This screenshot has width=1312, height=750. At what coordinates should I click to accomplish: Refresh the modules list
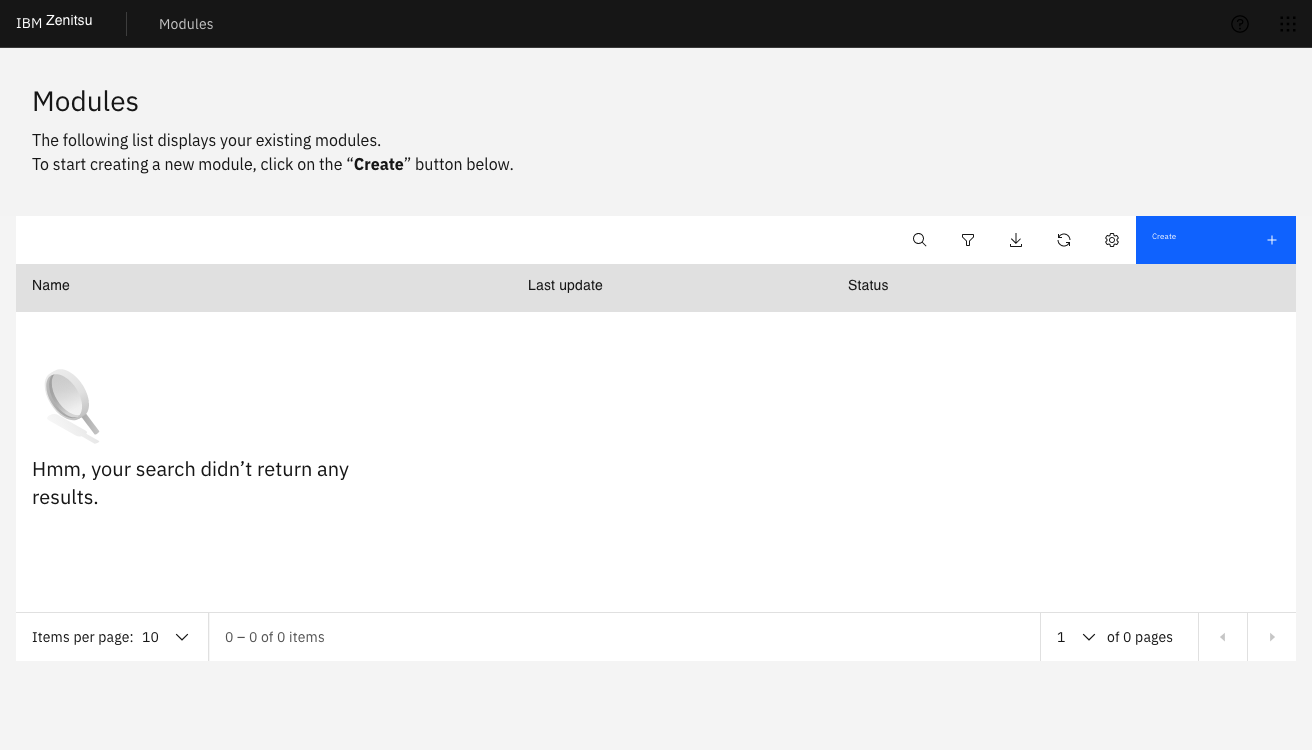(1064, 240)
